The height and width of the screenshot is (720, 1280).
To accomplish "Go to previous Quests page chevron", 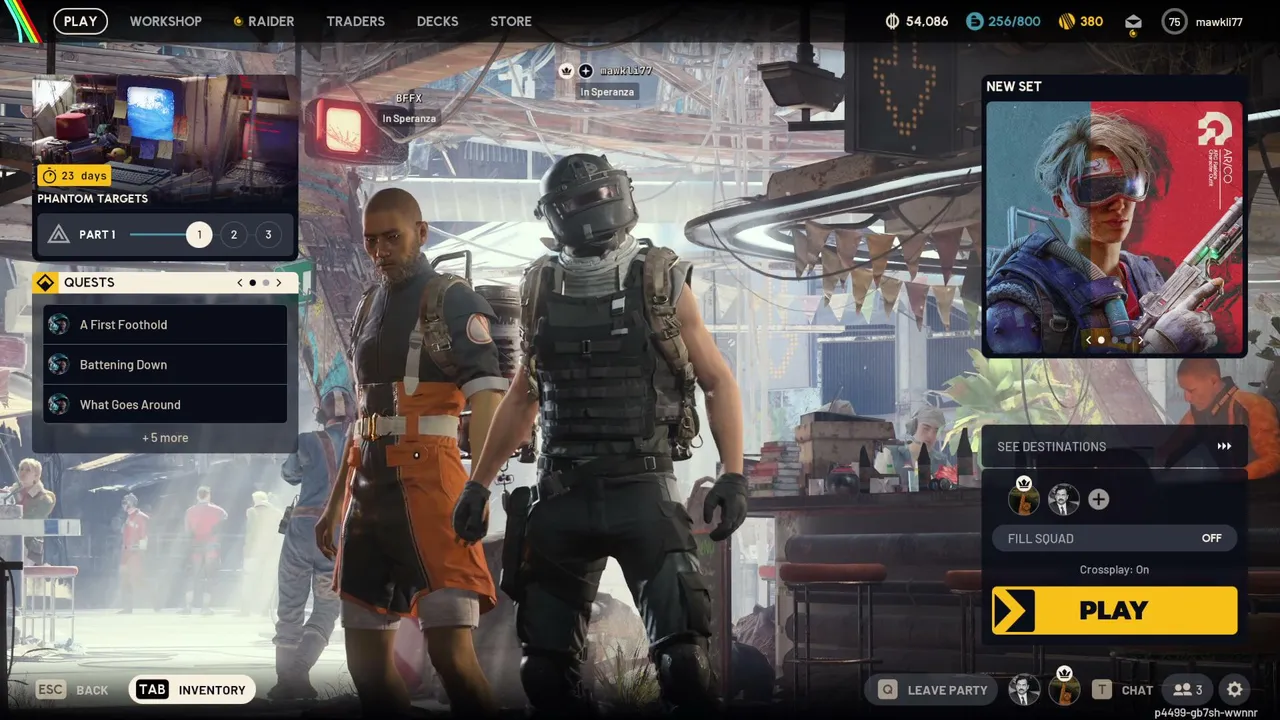I will [240, 282].
